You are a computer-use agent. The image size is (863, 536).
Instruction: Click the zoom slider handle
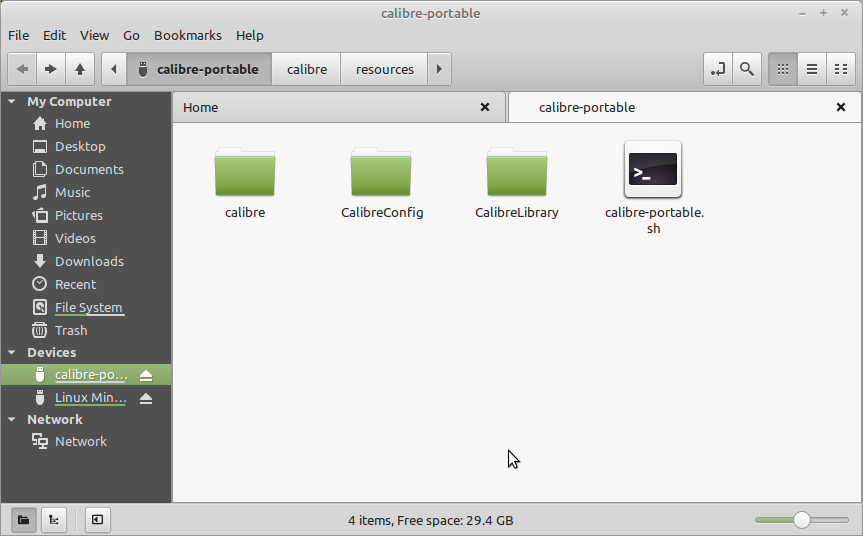click(x=802, y=520)
